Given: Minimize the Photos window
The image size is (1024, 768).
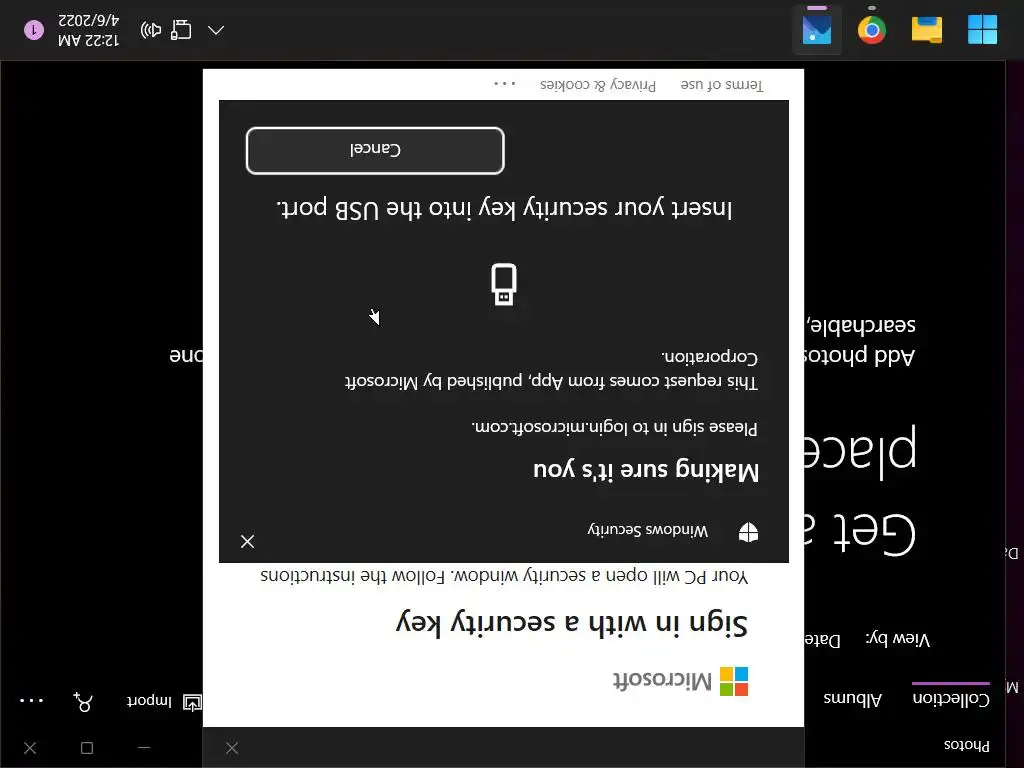Looking at the screenshot, I should tap(144, 748).
